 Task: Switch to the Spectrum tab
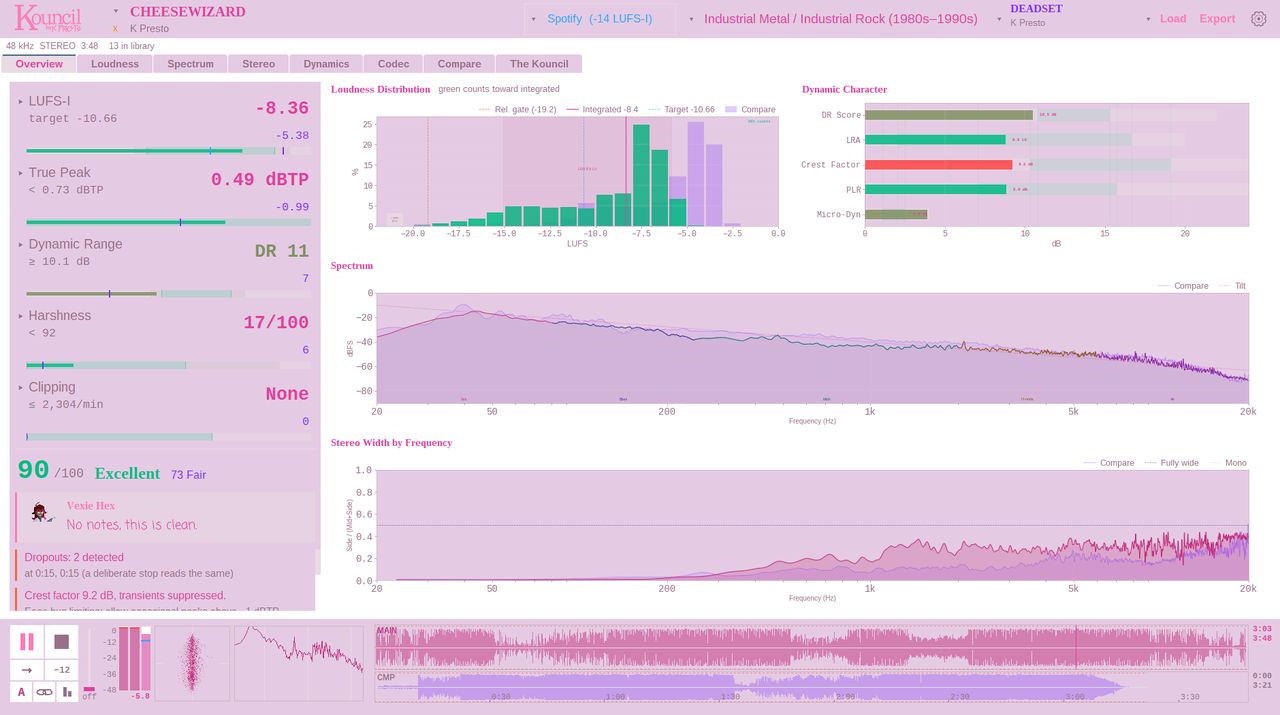[x=191, y=64]
